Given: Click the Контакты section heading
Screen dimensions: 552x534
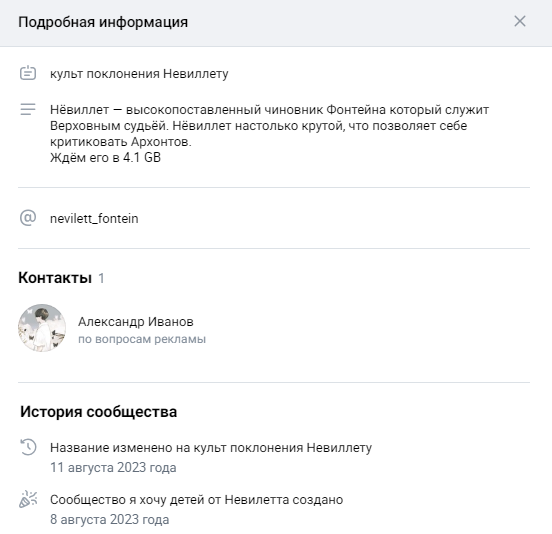Looking at the screenshot, I should tap(55, 278).
